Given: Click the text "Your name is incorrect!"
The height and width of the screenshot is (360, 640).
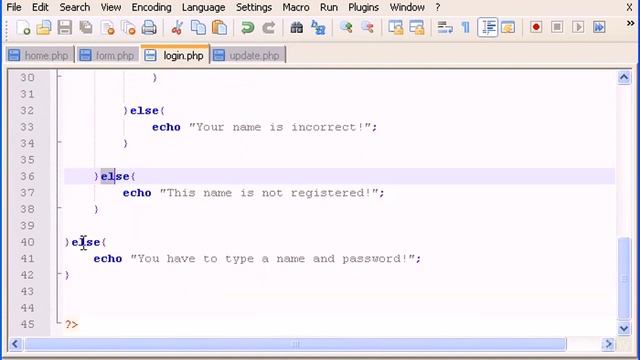Looking at the screenshot, I should click(280, 127).
